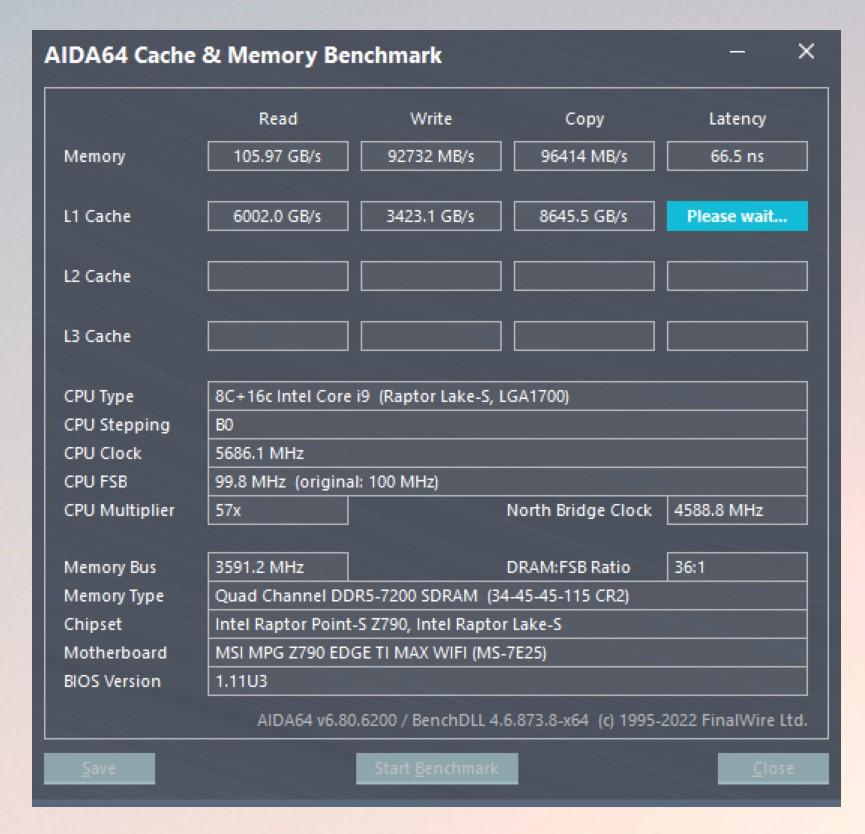Image resolution: width=865 pixels, height=834 pixels.
Task: Select L1 Cache Copy value 8645.5 GB/s
Action: tap(584, 216)
